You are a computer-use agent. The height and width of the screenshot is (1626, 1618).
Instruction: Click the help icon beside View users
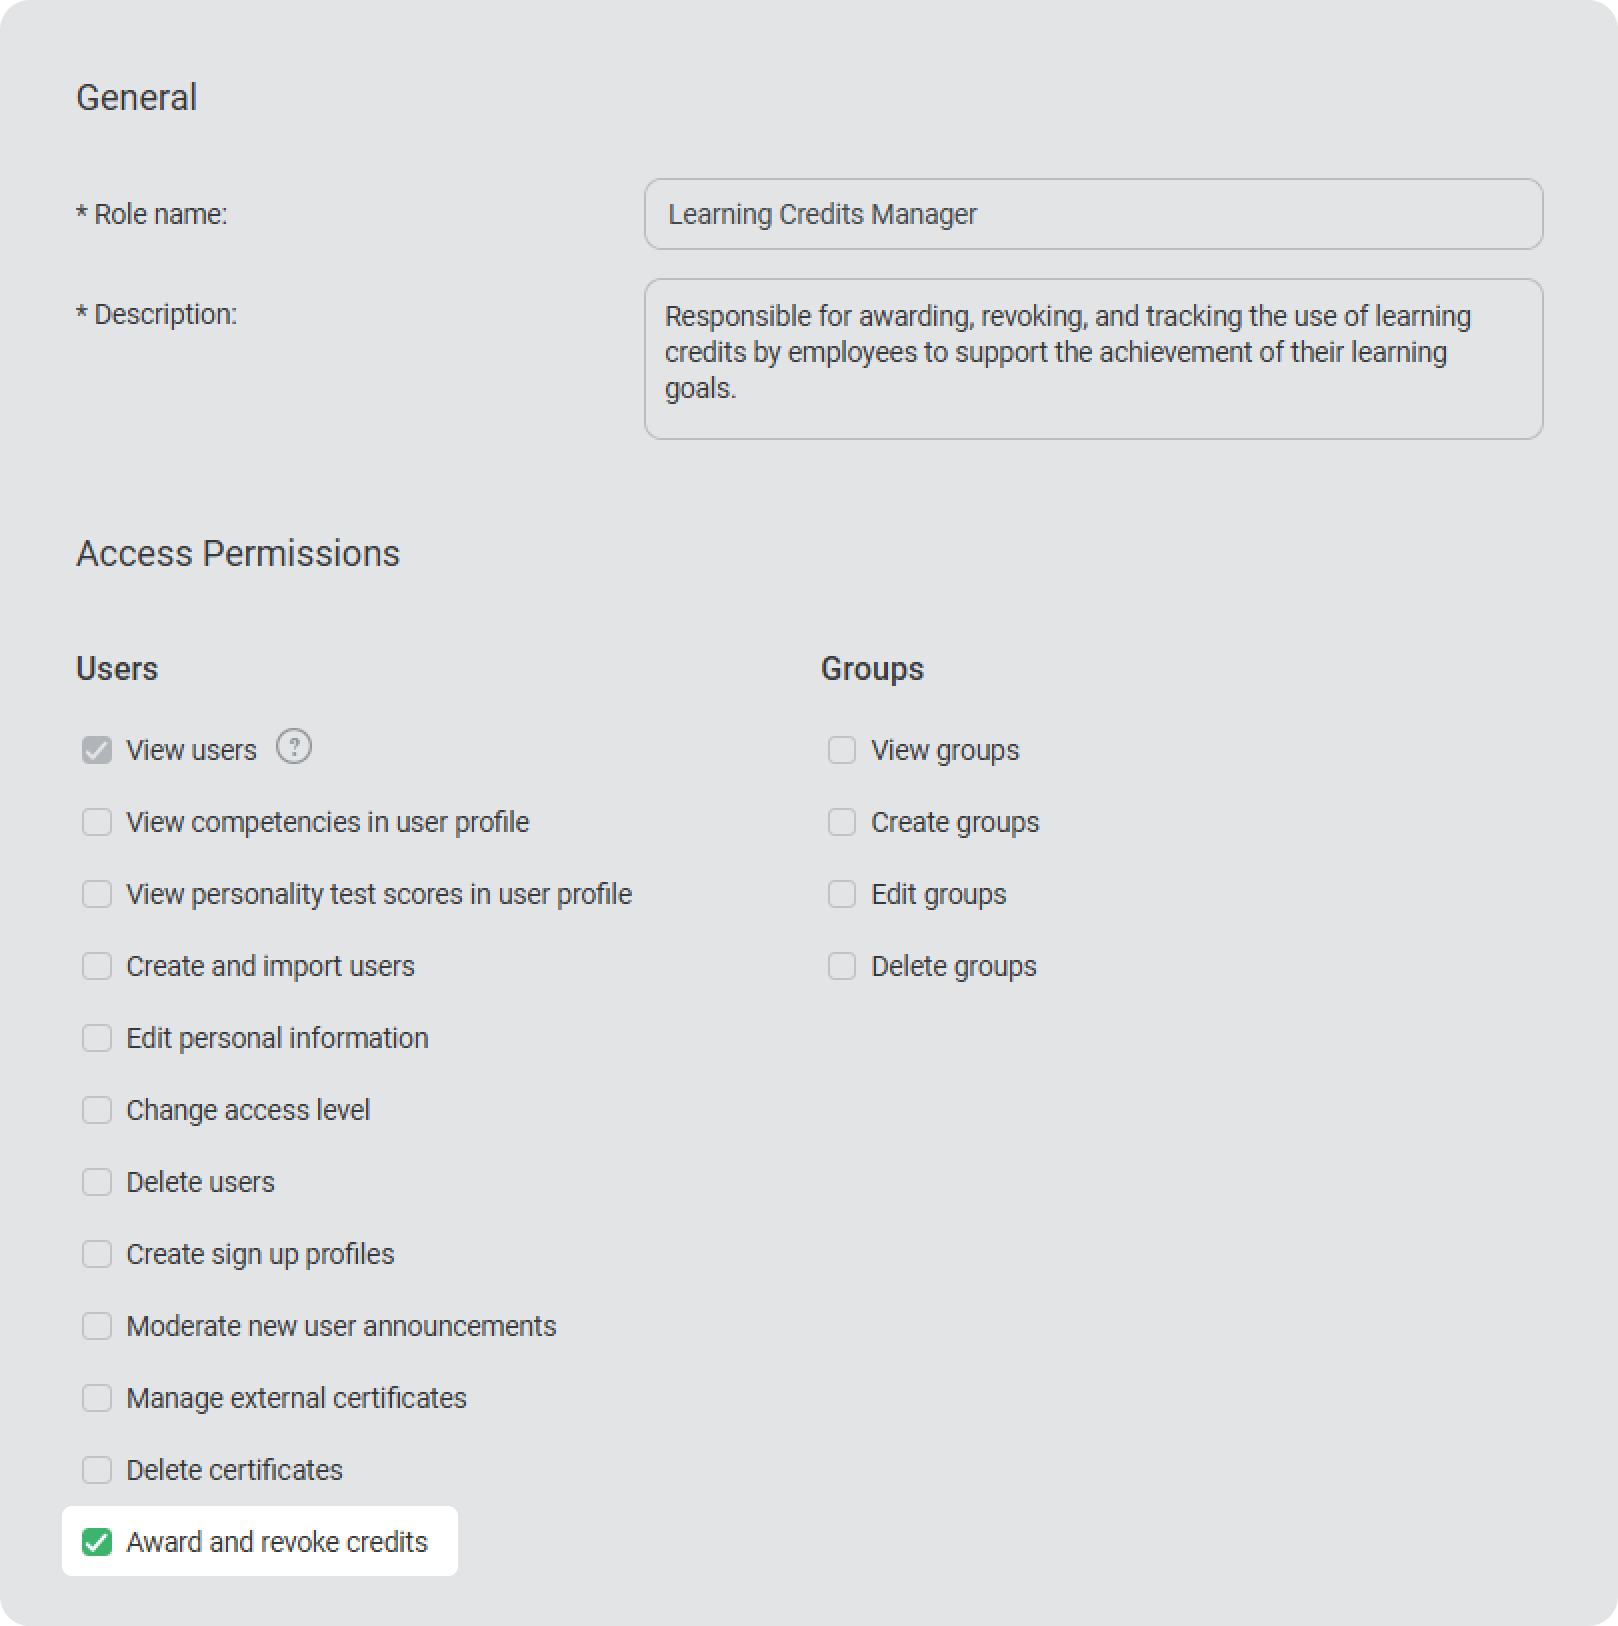coord(294,747)
